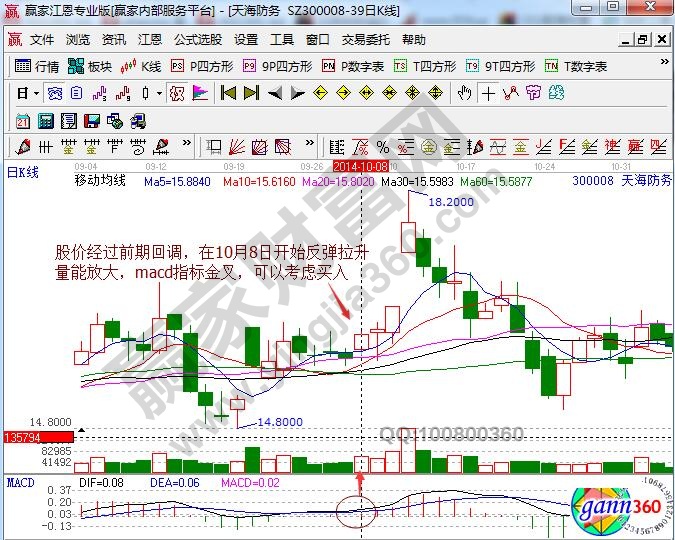Click the MACD indicator label
Image resolution: width=675 pixels, height=540 pixels.
pos(20,483)
